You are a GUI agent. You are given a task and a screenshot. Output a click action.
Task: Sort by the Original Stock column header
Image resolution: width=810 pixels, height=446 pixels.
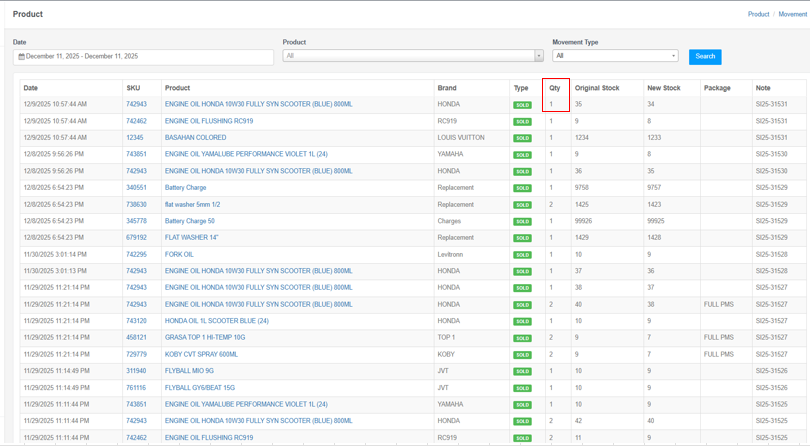pyautogui.click(x=597, y=88)
